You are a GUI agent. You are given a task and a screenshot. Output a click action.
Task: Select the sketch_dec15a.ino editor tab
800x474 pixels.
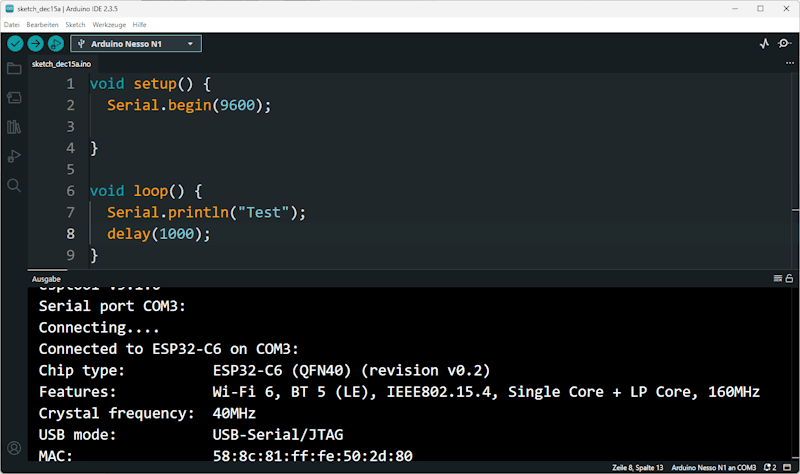click(60, 63)
